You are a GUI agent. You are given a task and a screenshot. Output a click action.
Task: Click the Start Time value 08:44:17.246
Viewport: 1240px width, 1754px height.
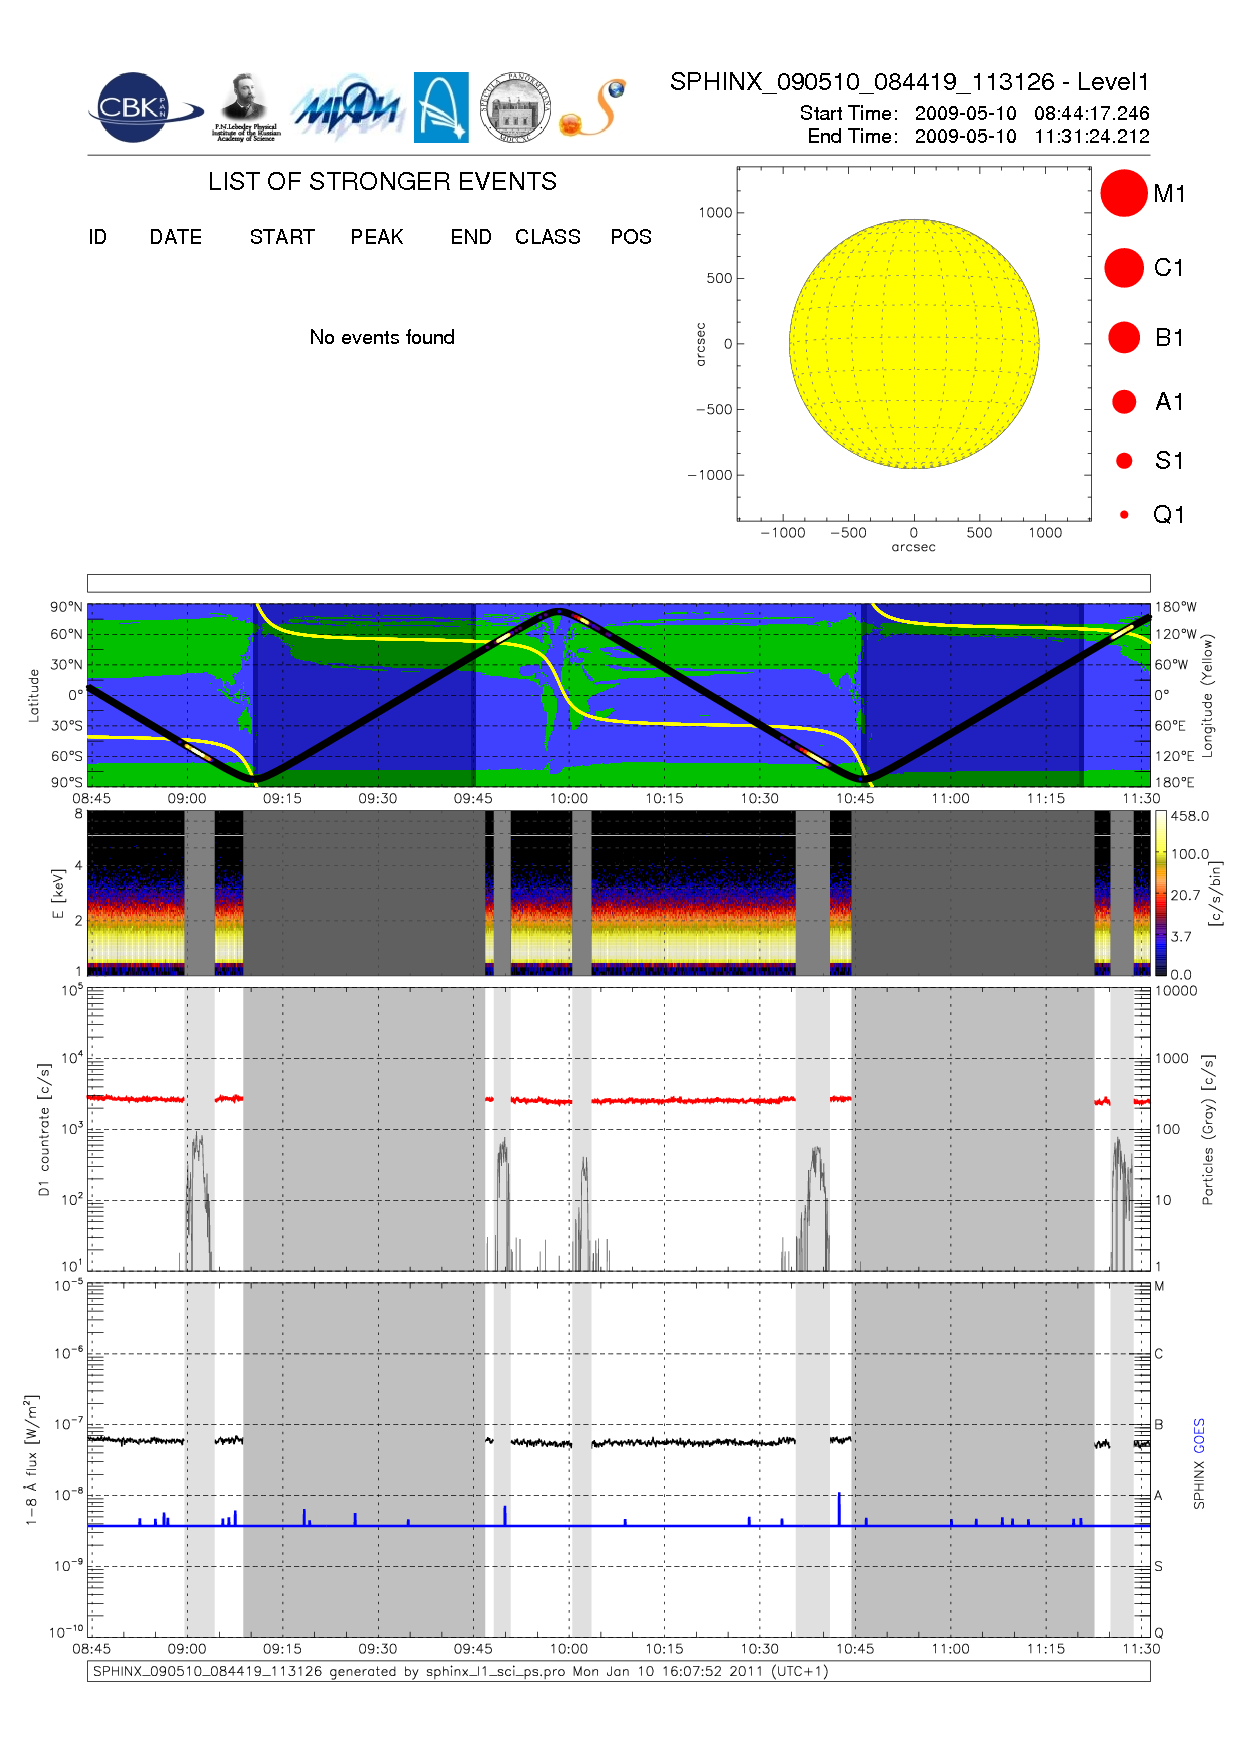pos(1092,113)
